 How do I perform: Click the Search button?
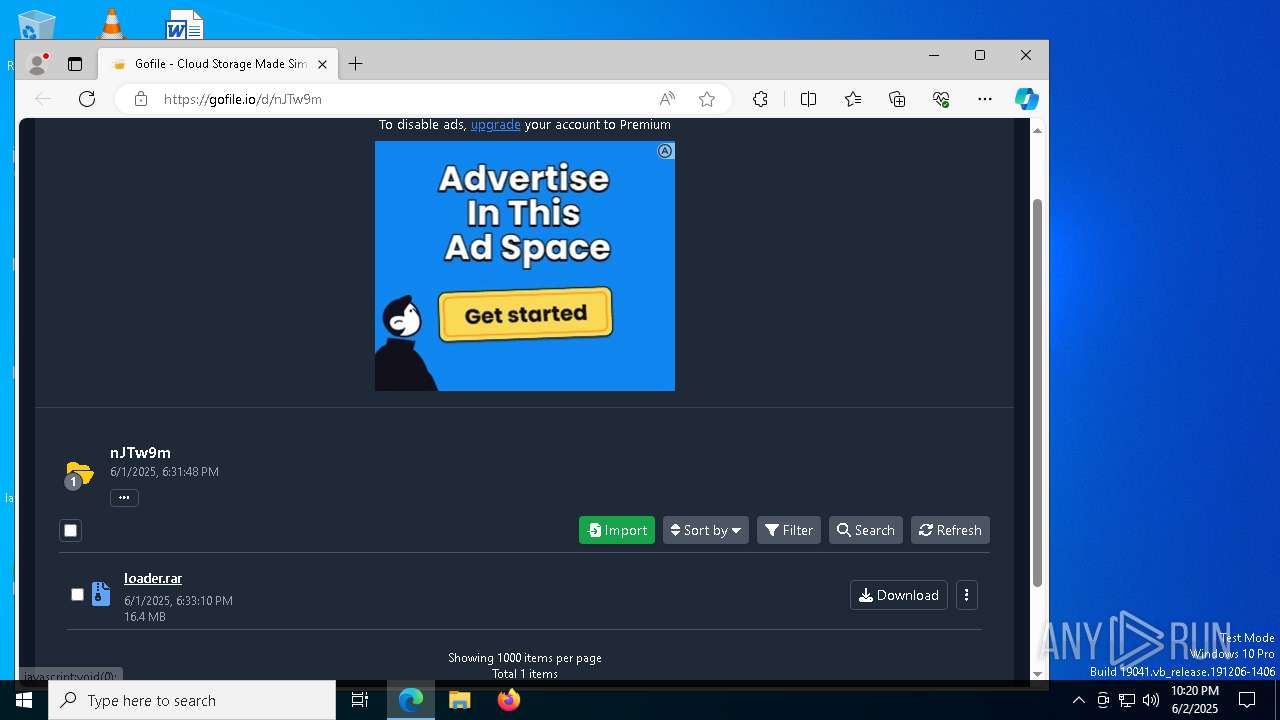pyautogui.click(x=866, y=530)
